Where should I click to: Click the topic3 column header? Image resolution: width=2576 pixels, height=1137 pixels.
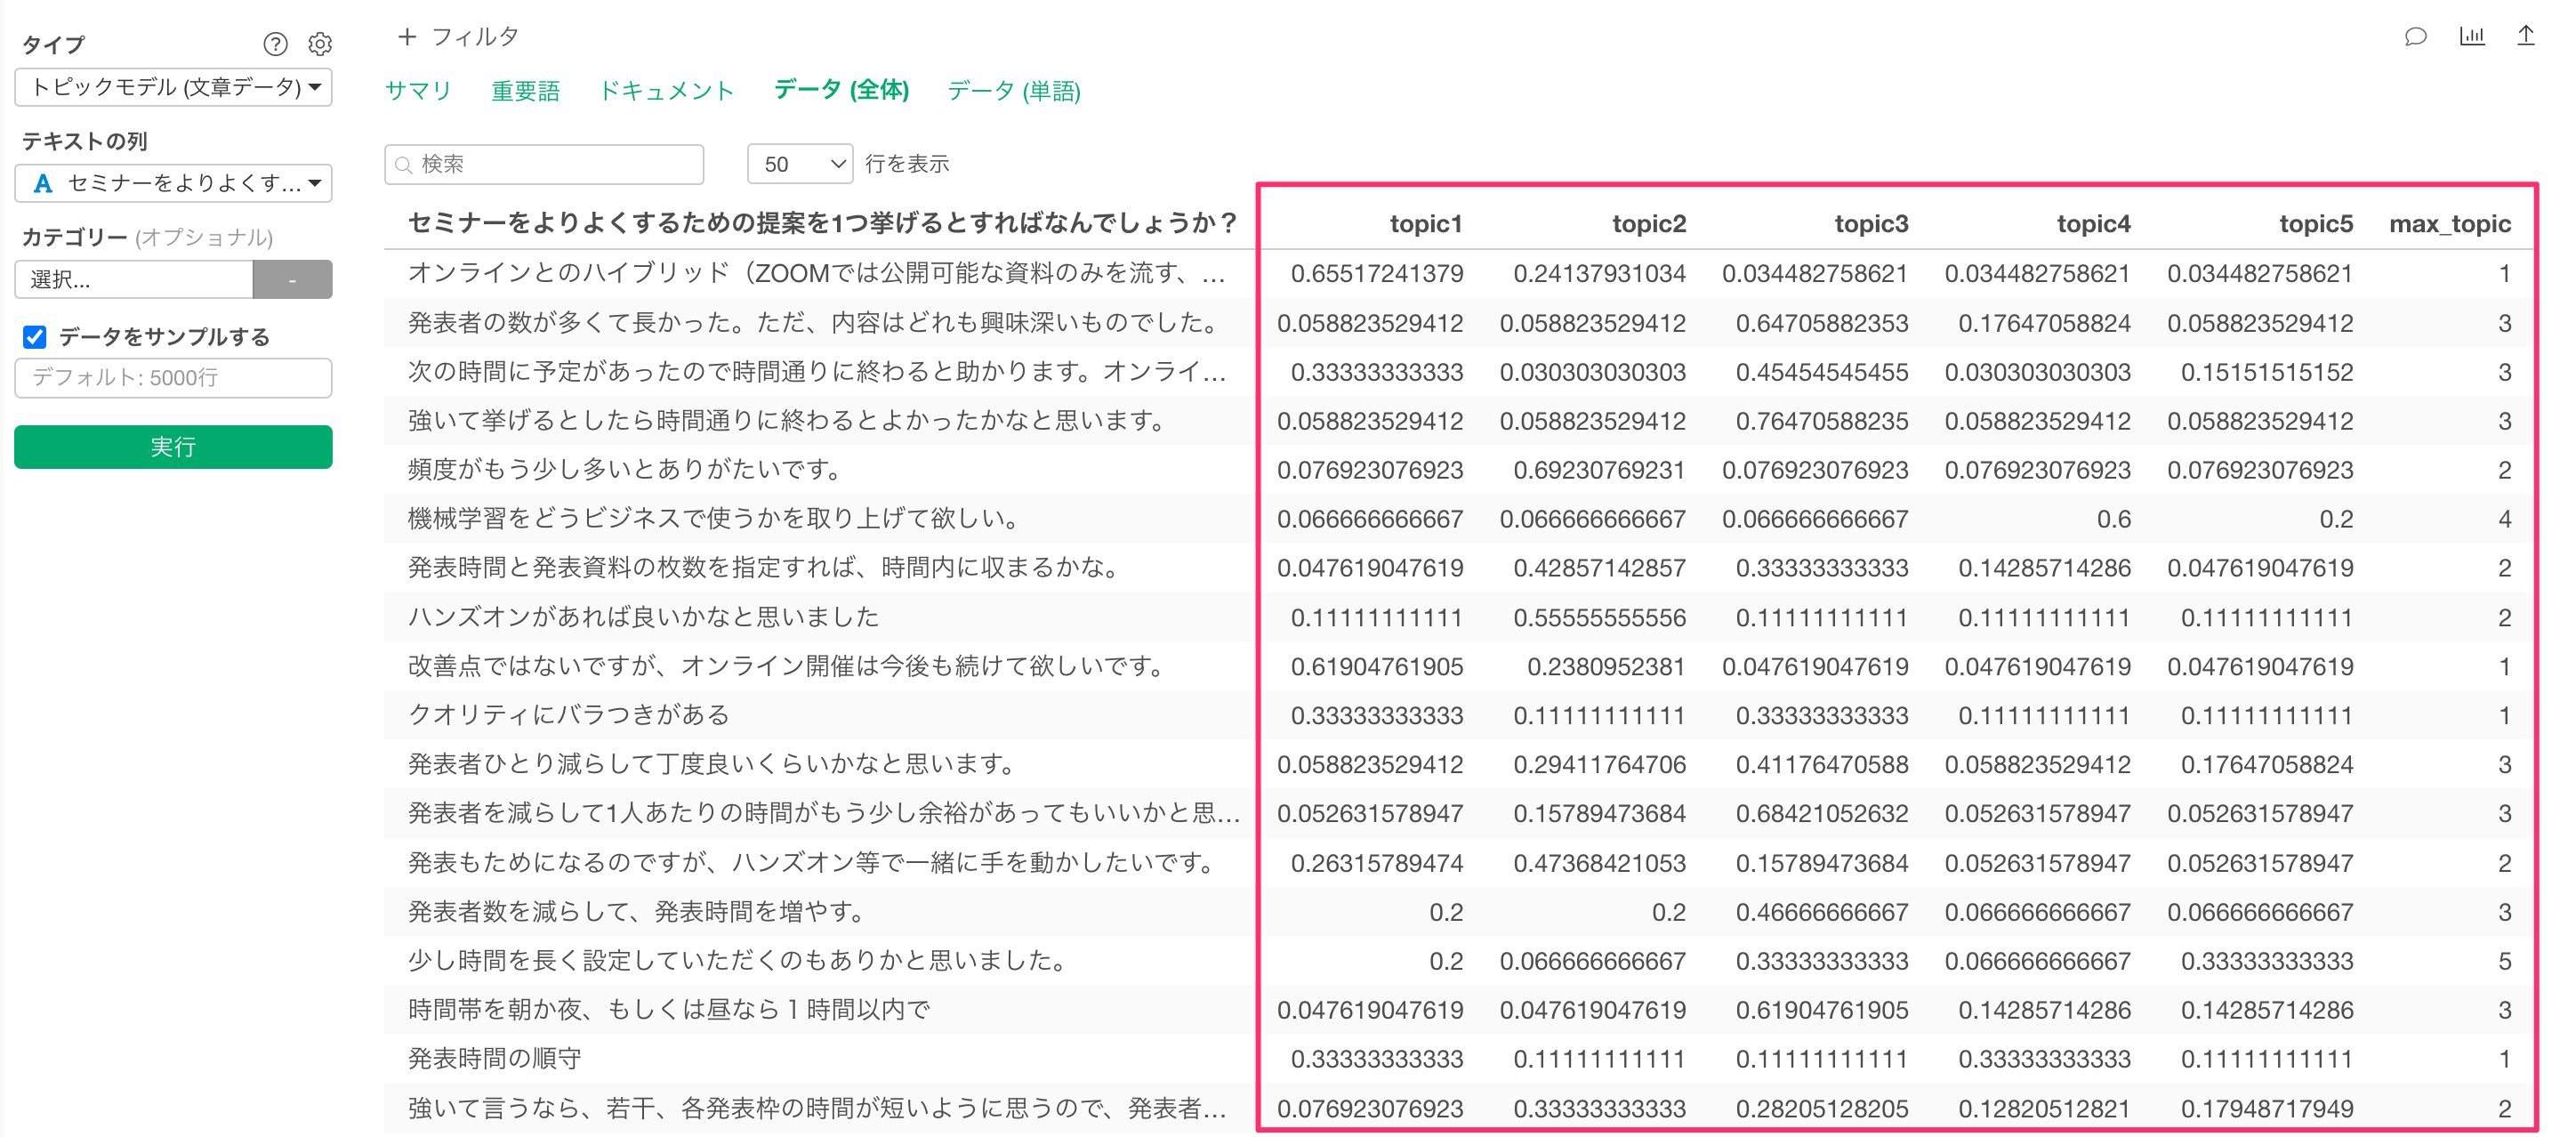point(1871,224)
